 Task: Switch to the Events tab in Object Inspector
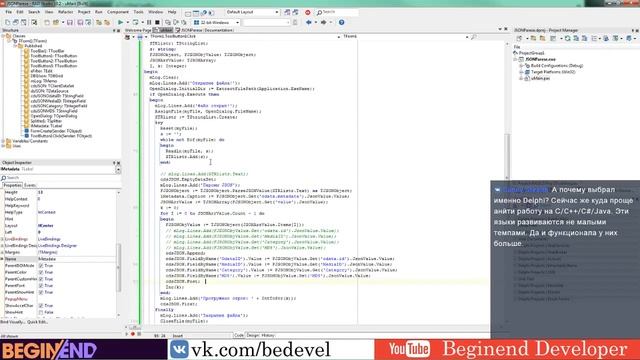click(30, 185)
